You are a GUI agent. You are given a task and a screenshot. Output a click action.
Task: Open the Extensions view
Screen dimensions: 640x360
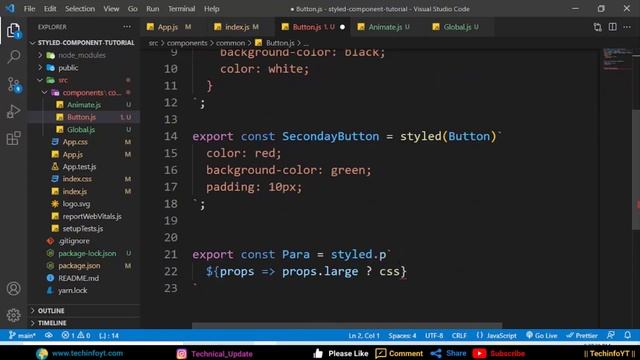[x=13, y=138]
